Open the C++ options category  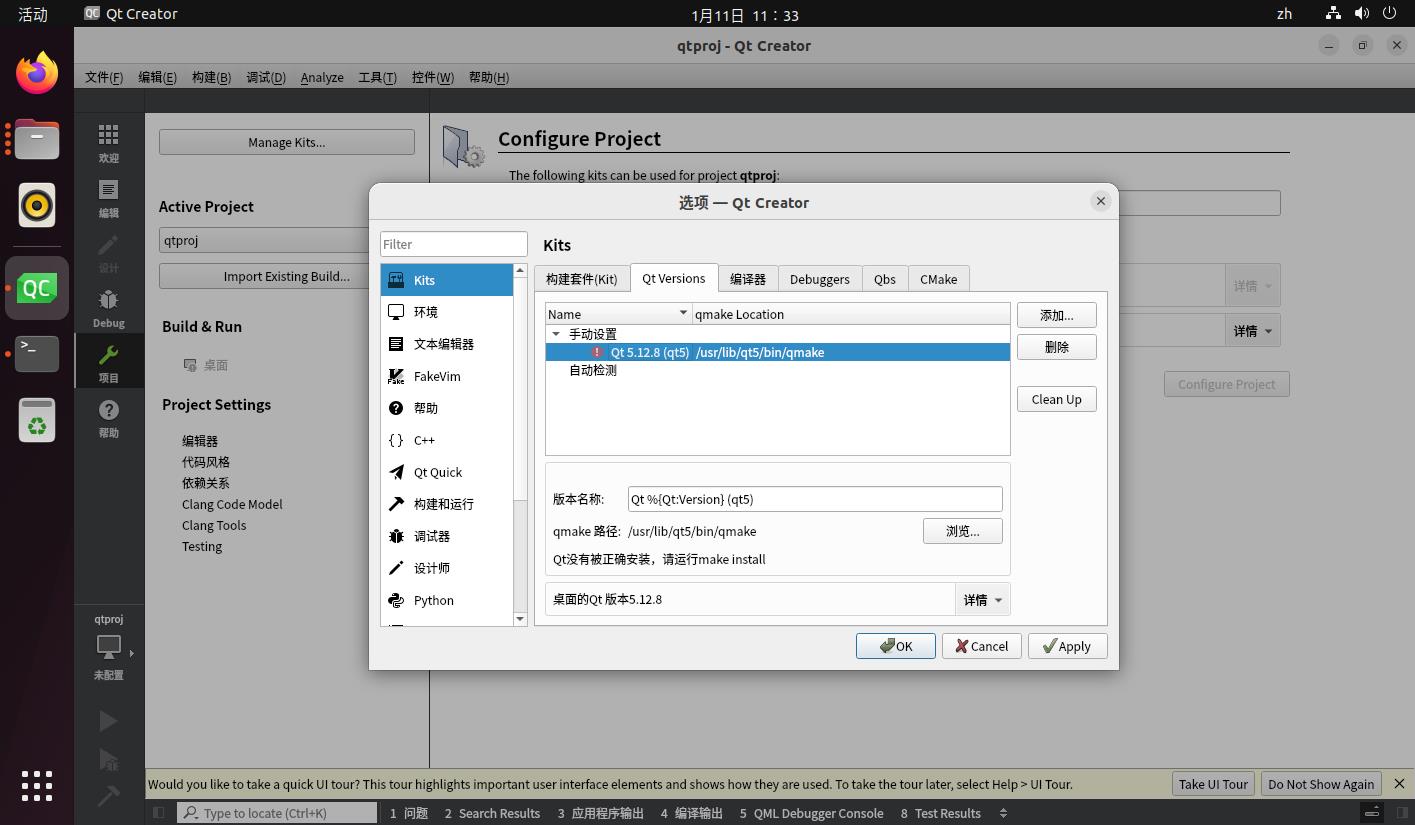coord(447,440)
